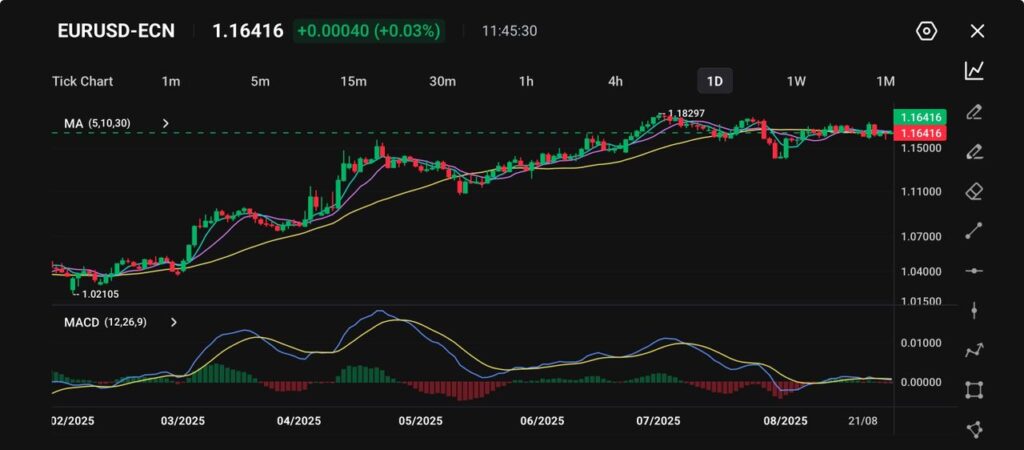The image size is (1024, 450).
Task: Switch to the 4h timeframe
Action: [615, 81]
